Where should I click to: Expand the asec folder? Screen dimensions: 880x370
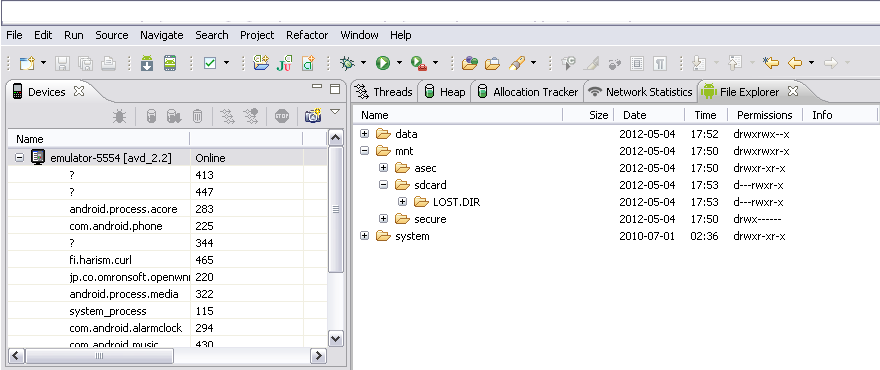click(383, 168)
